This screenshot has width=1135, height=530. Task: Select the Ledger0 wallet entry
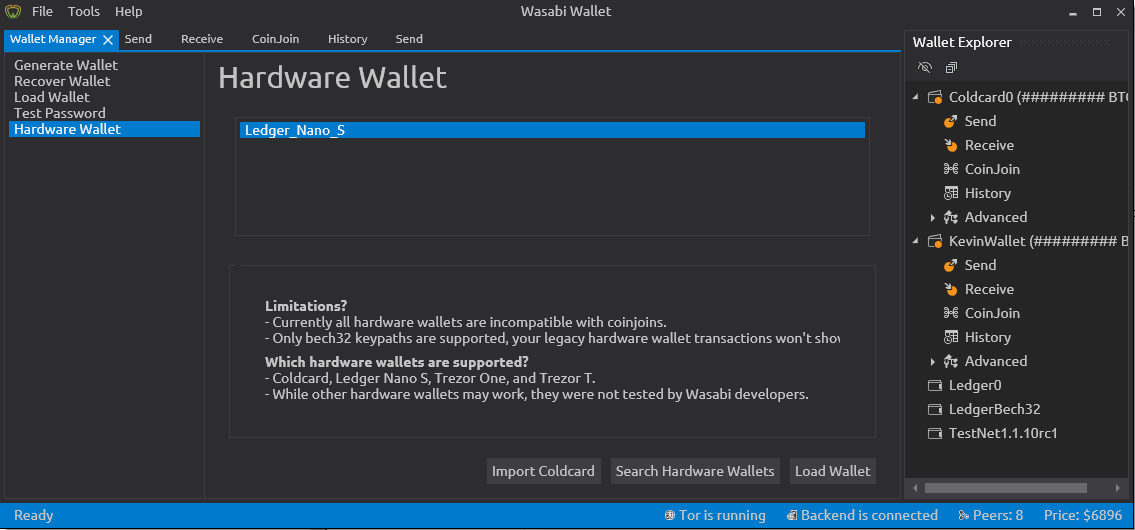(975, 385)
